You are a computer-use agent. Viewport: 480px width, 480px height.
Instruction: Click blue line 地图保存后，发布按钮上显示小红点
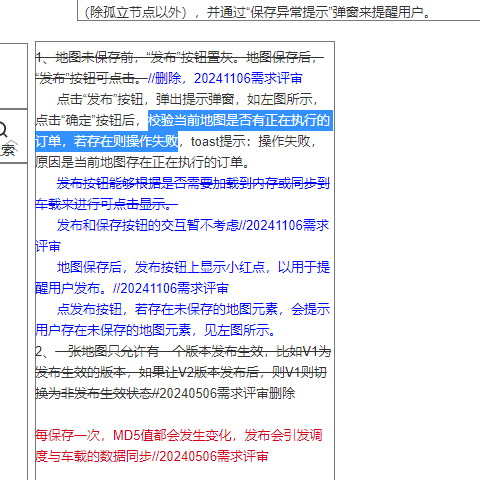pos(193,267)
